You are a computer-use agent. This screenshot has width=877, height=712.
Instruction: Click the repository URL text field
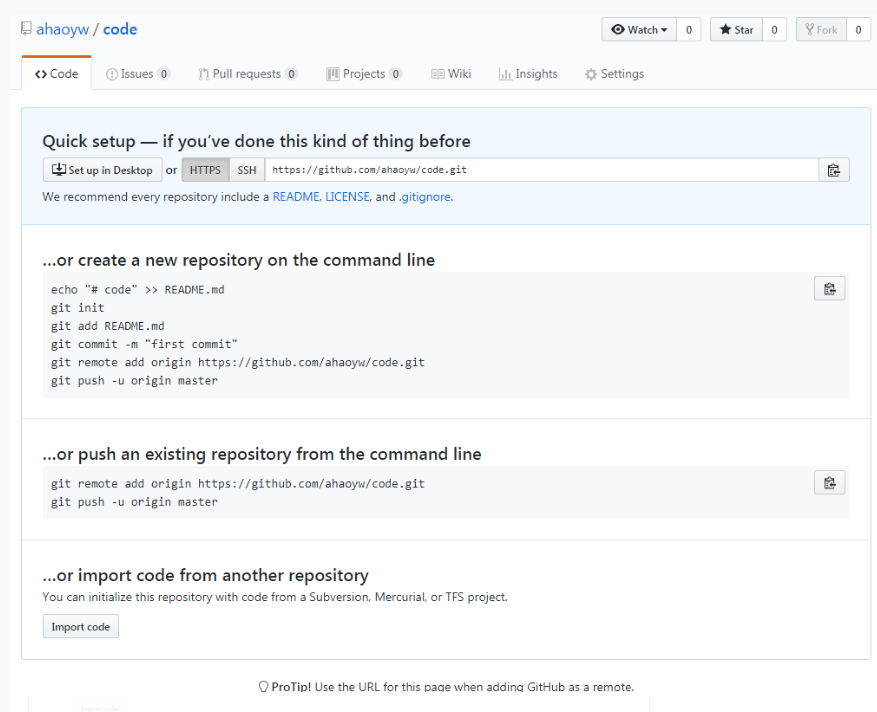click(x=540, y=170)
